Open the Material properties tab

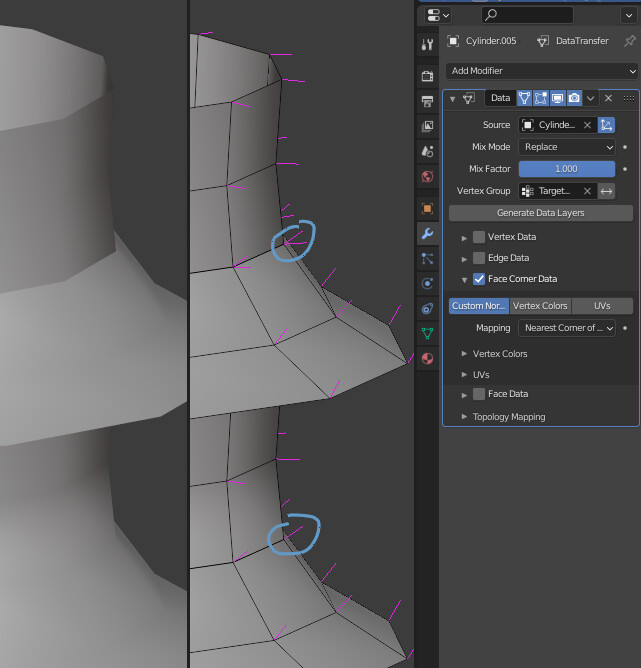[427, 359]
